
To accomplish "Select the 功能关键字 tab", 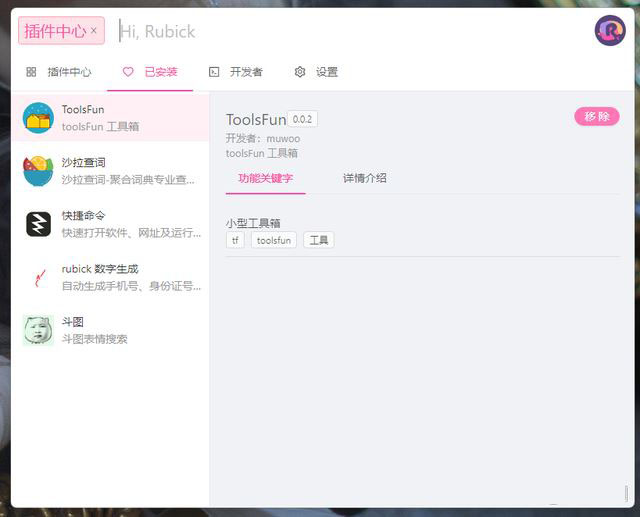I will coord(265,178).
